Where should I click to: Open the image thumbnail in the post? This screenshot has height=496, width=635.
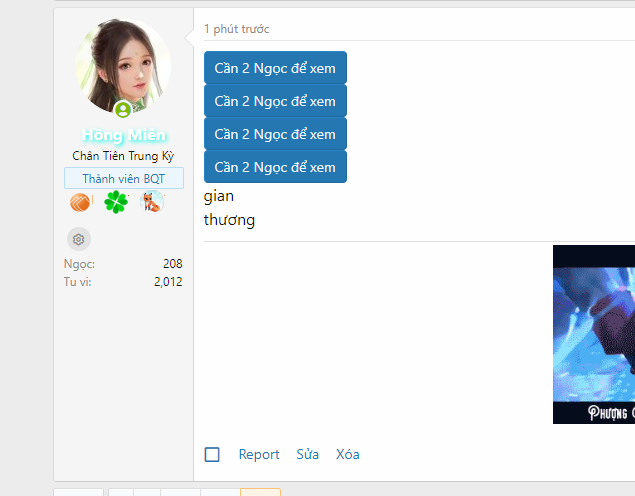594,334
